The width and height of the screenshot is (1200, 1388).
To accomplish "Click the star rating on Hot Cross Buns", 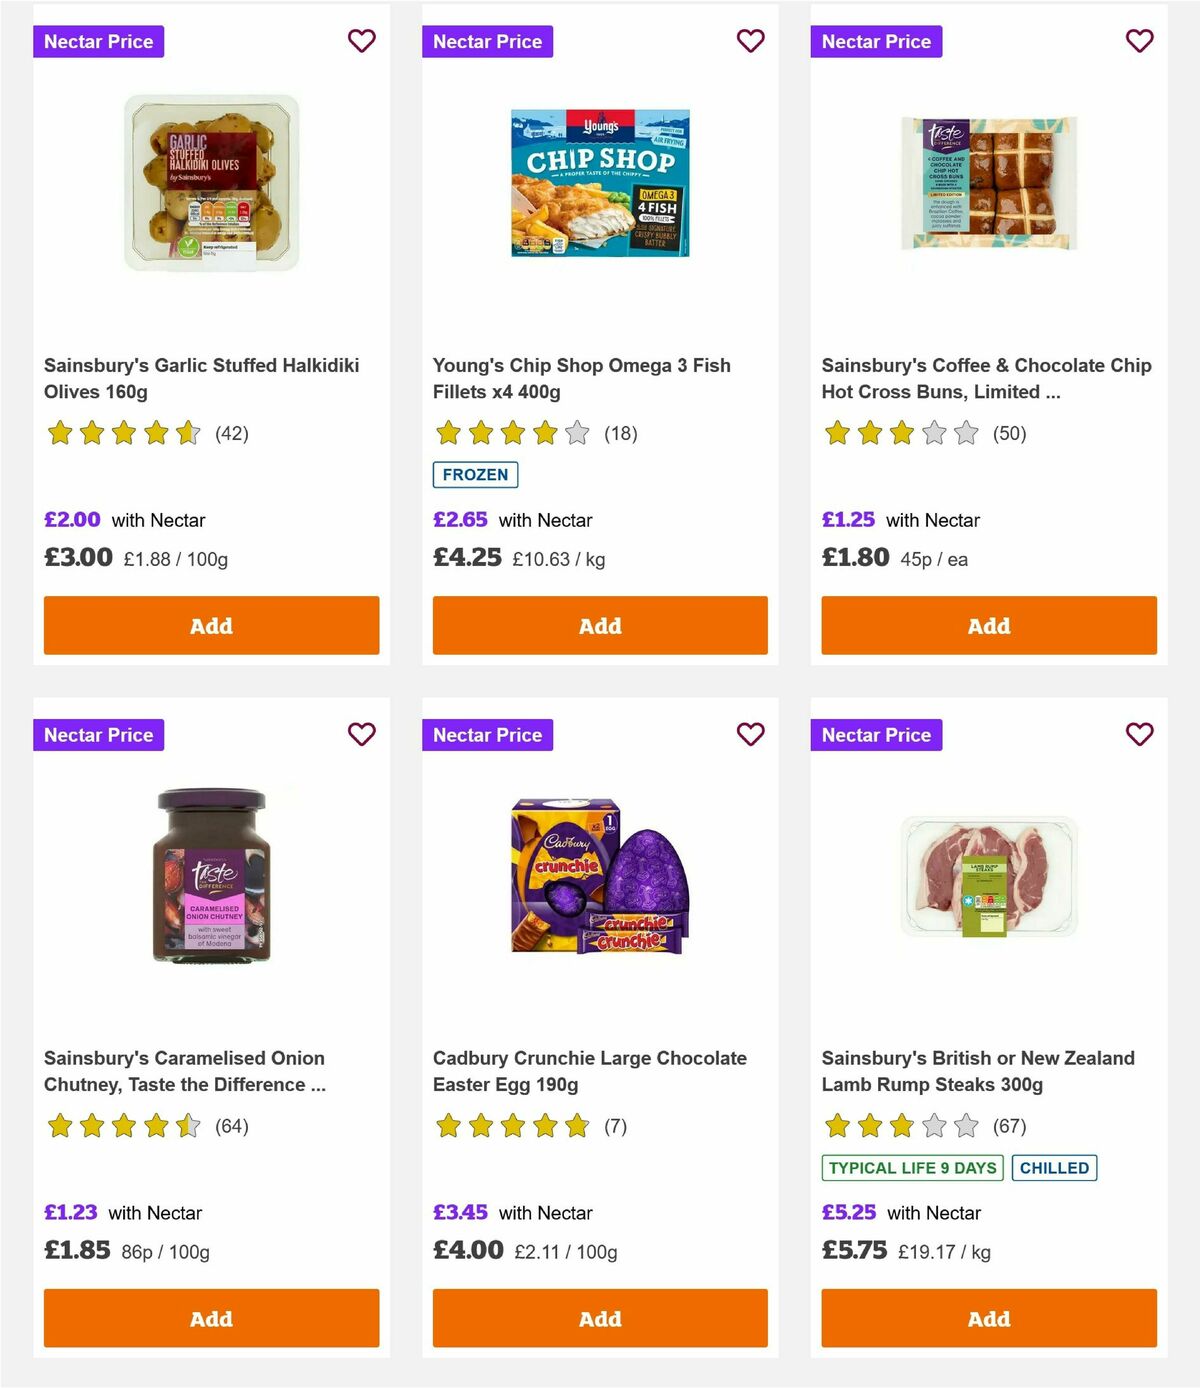I will pyautogui.click(x=901, y=433).
